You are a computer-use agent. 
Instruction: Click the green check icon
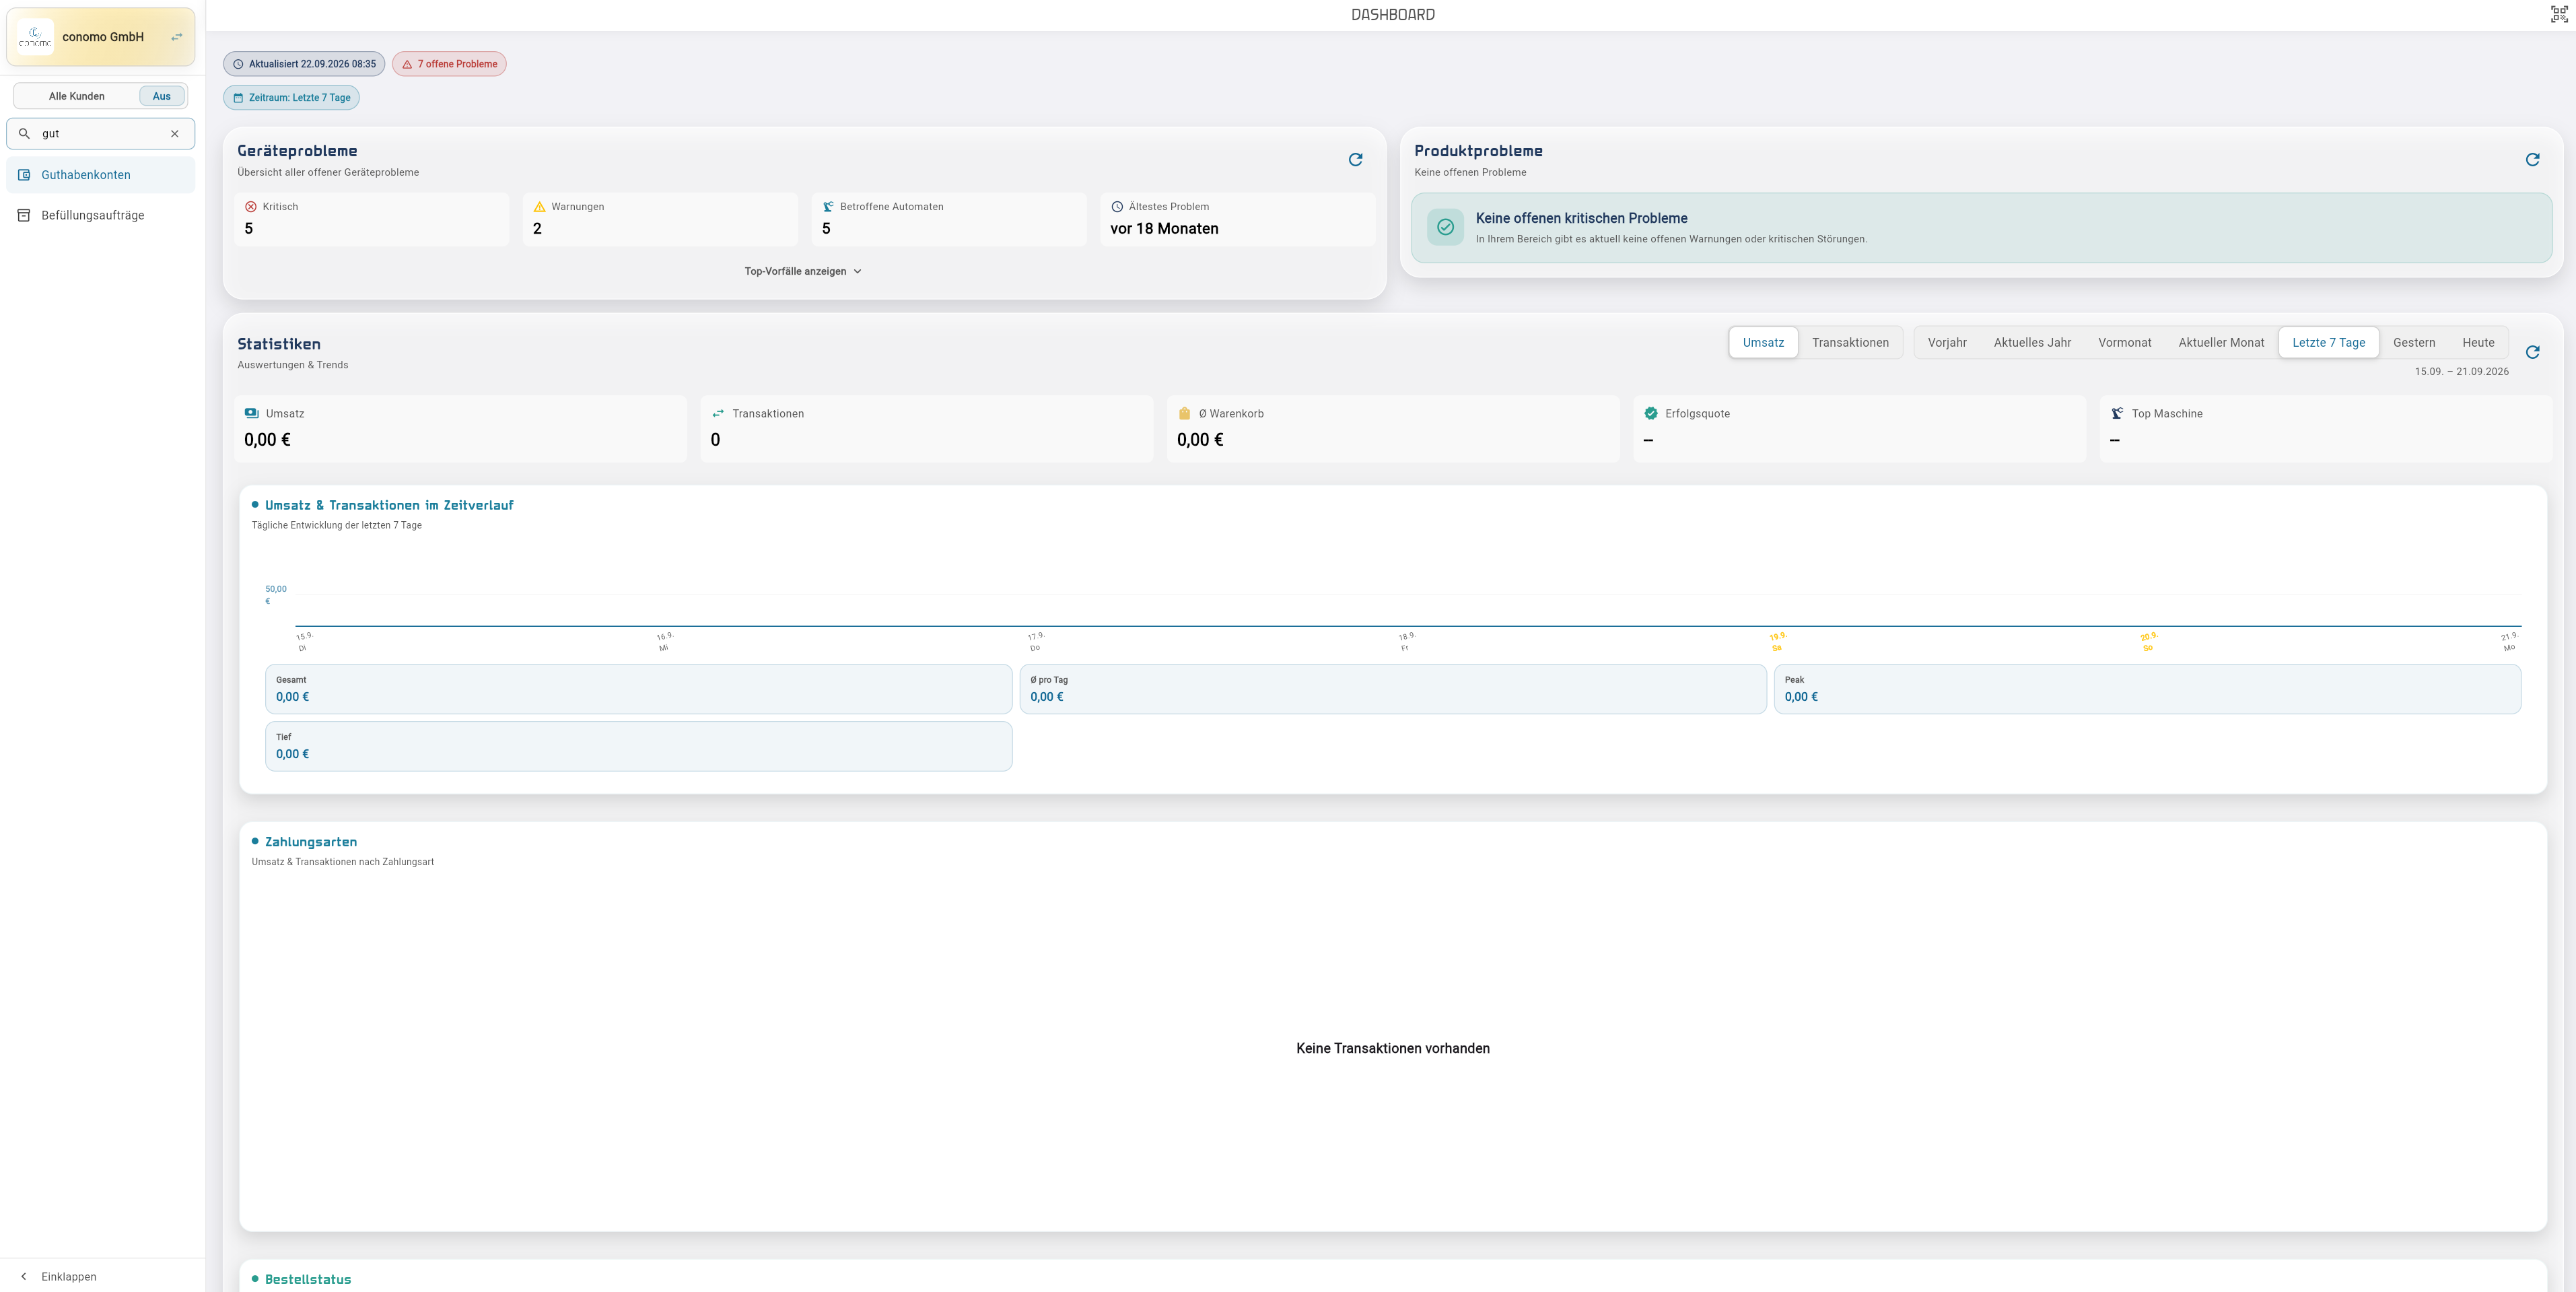coord(1445,227)
